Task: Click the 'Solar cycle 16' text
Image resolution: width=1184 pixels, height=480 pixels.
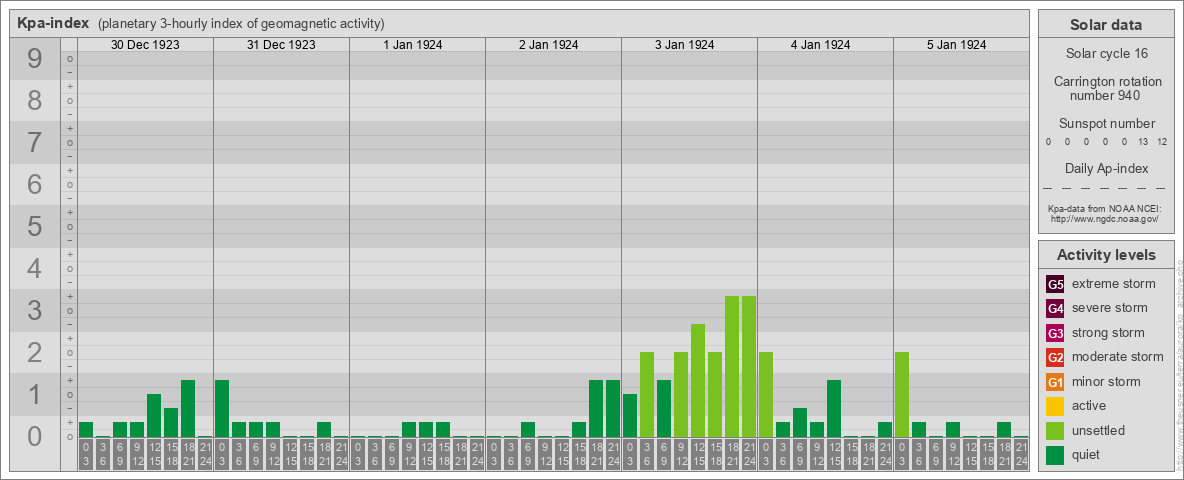Action: 1105,54
